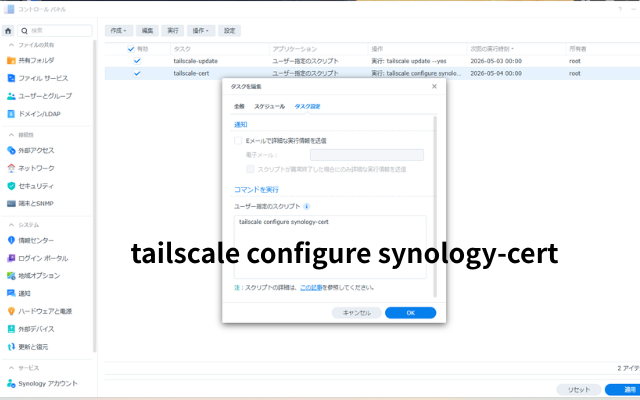Click the キャンセル (Cancel) button
This screenshot has height=400, width=640.
pyautogui.click(x=357, y=313)
